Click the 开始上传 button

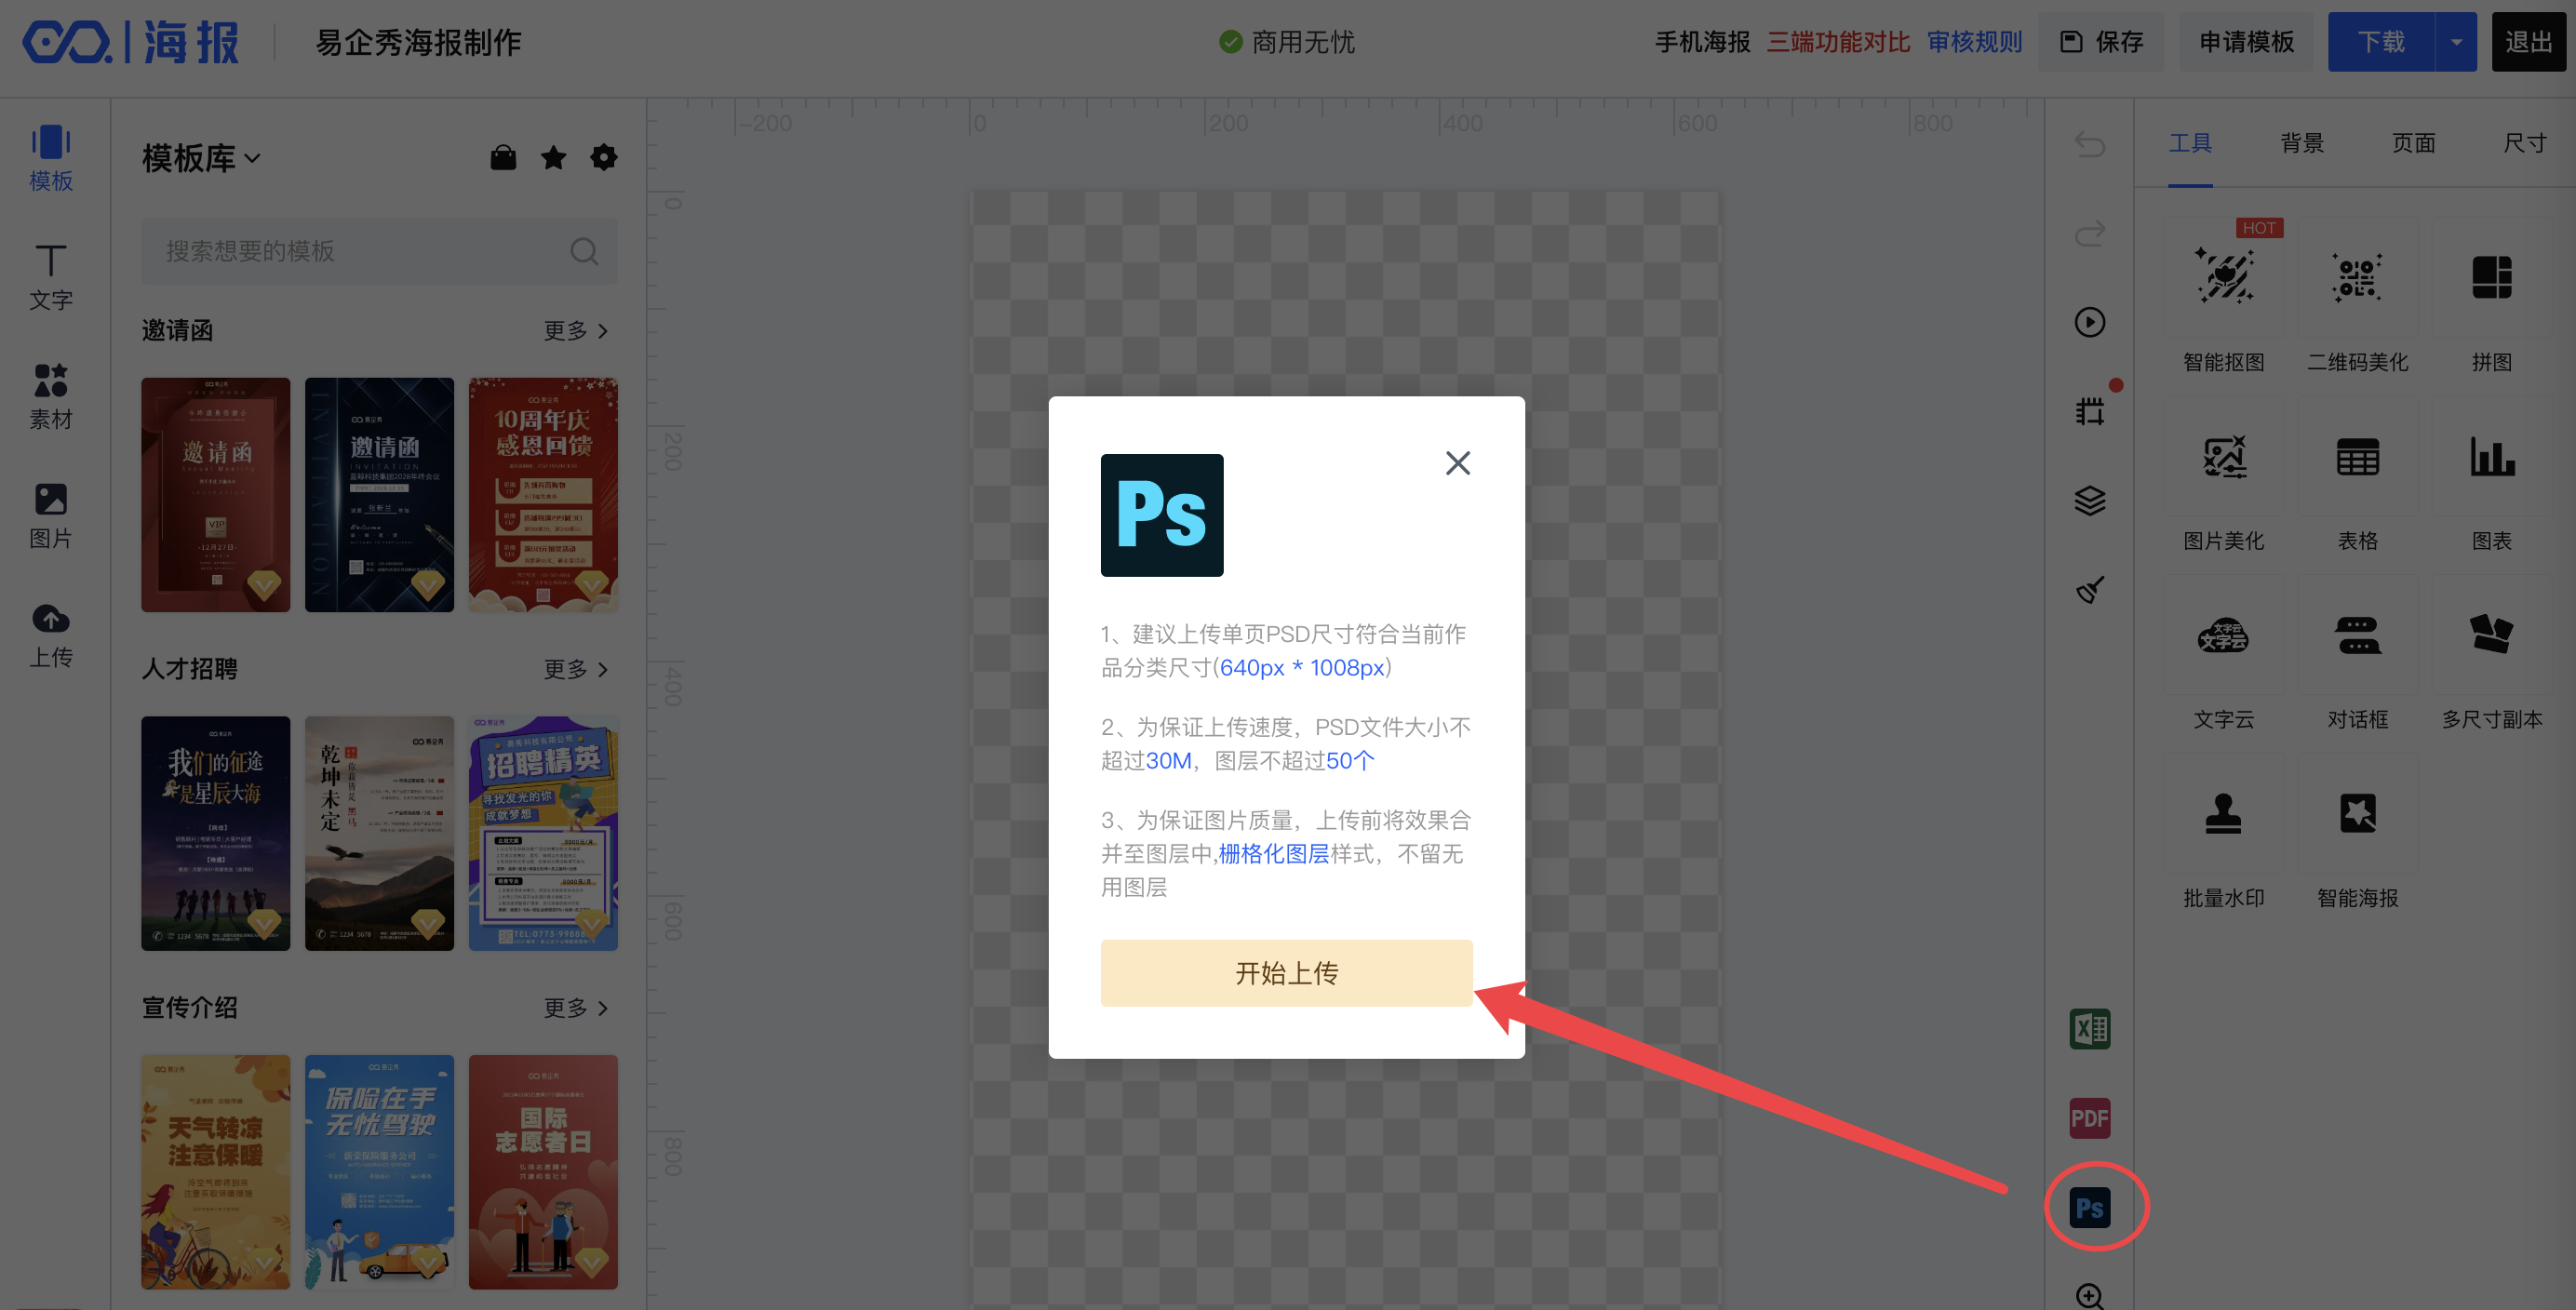1286,972
